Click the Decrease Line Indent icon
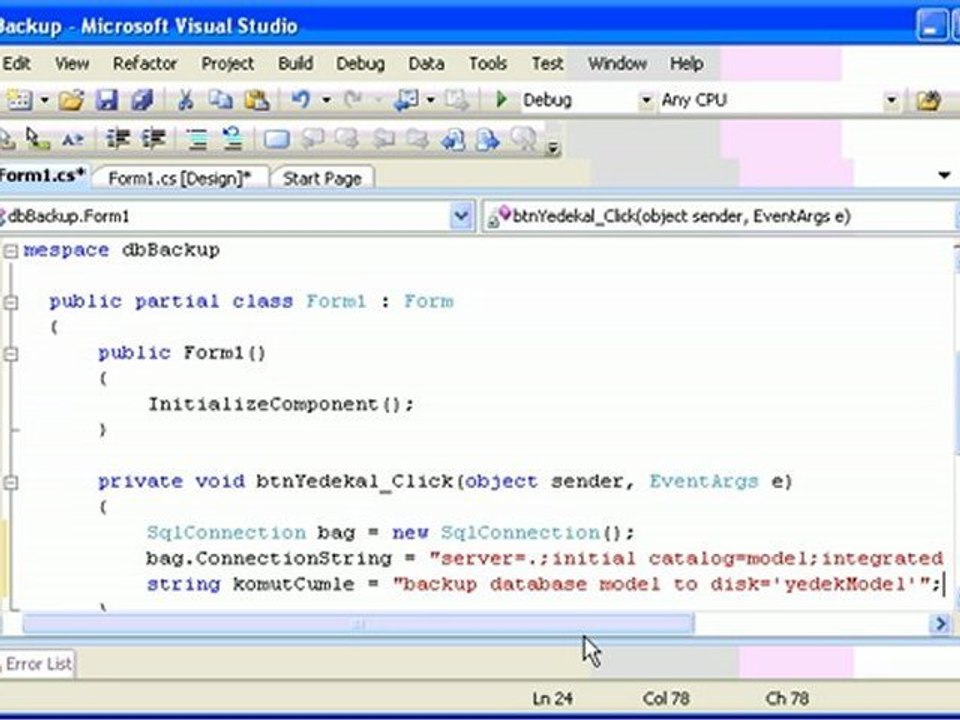Screen dimensions: 960x720 118,140
